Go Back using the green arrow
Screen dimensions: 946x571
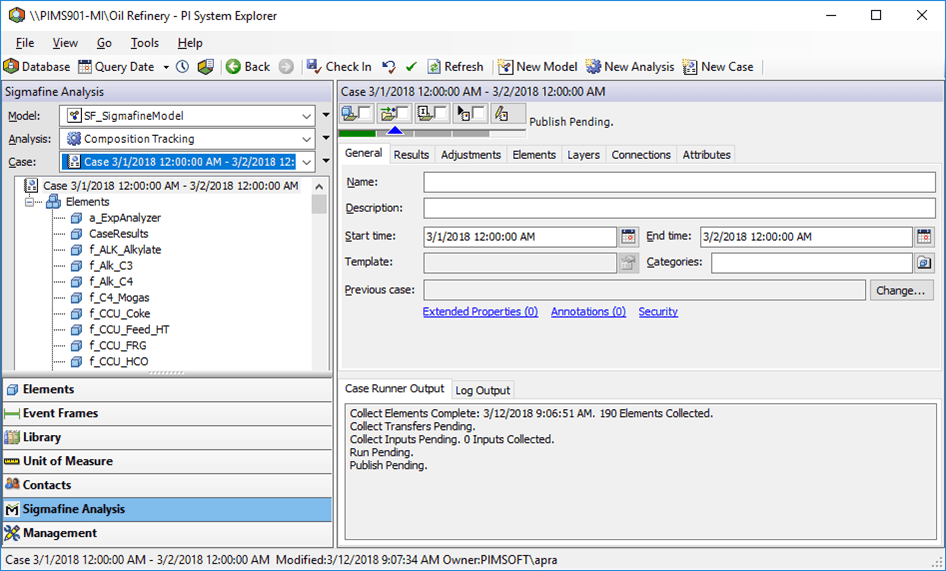click(x=248, y=67)
